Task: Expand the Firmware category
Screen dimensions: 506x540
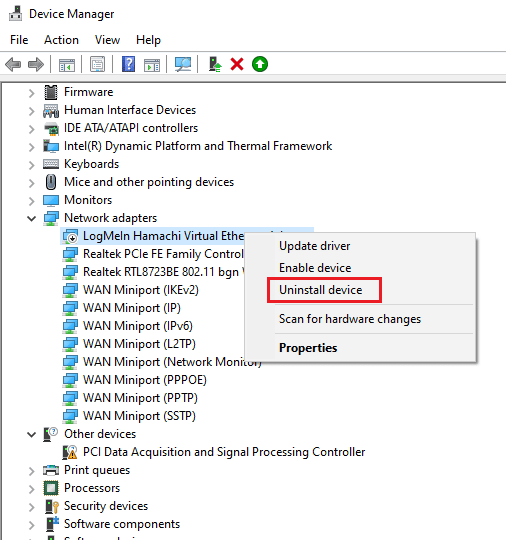Action: (31, 93)
